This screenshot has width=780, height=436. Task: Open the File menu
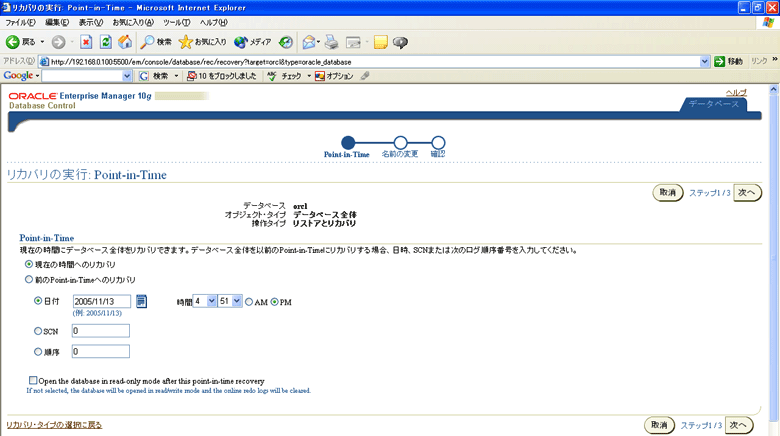(x=20, y=22)
